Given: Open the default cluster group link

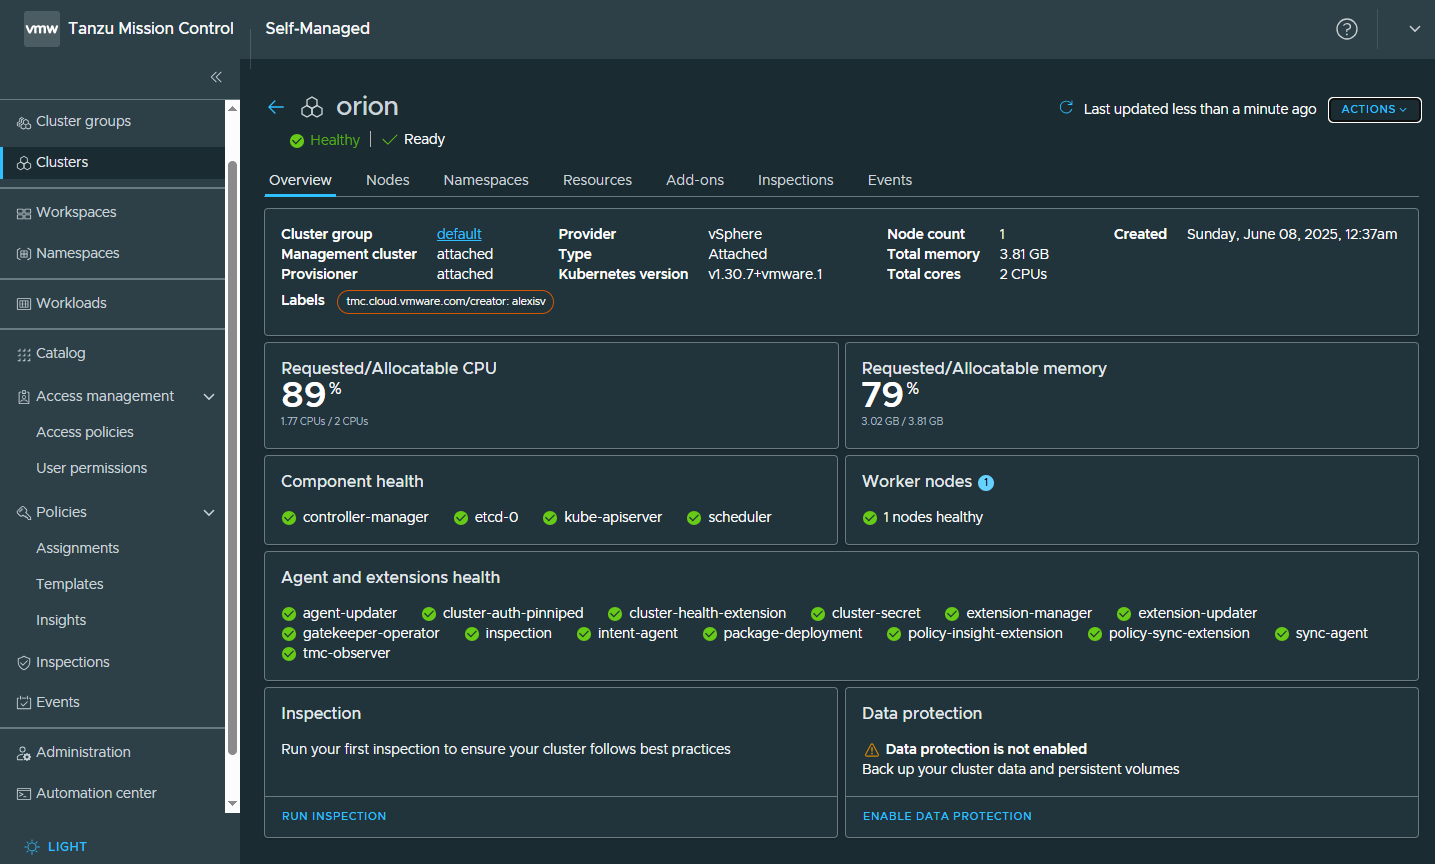Looking at the screenshot, I should pyautogui.click(x=459, y=234).
